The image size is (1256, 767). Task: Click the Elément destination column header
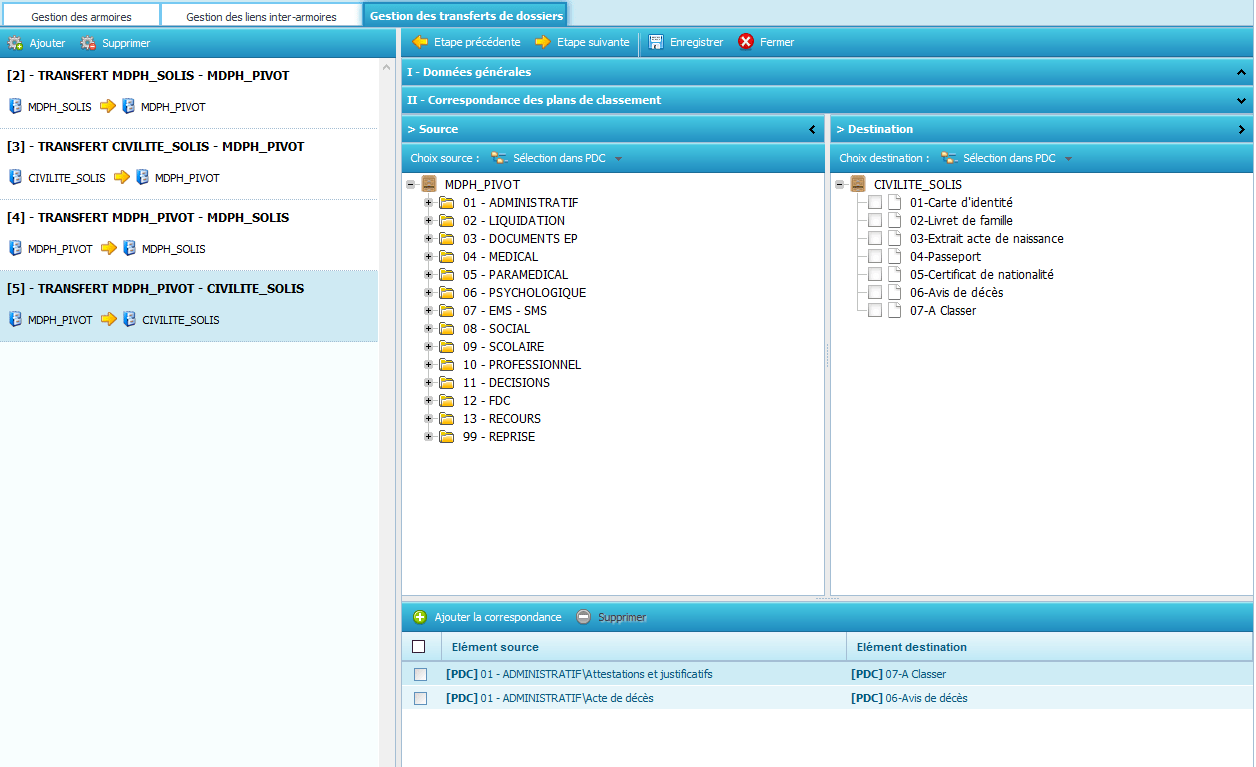(x=911, y=647)
